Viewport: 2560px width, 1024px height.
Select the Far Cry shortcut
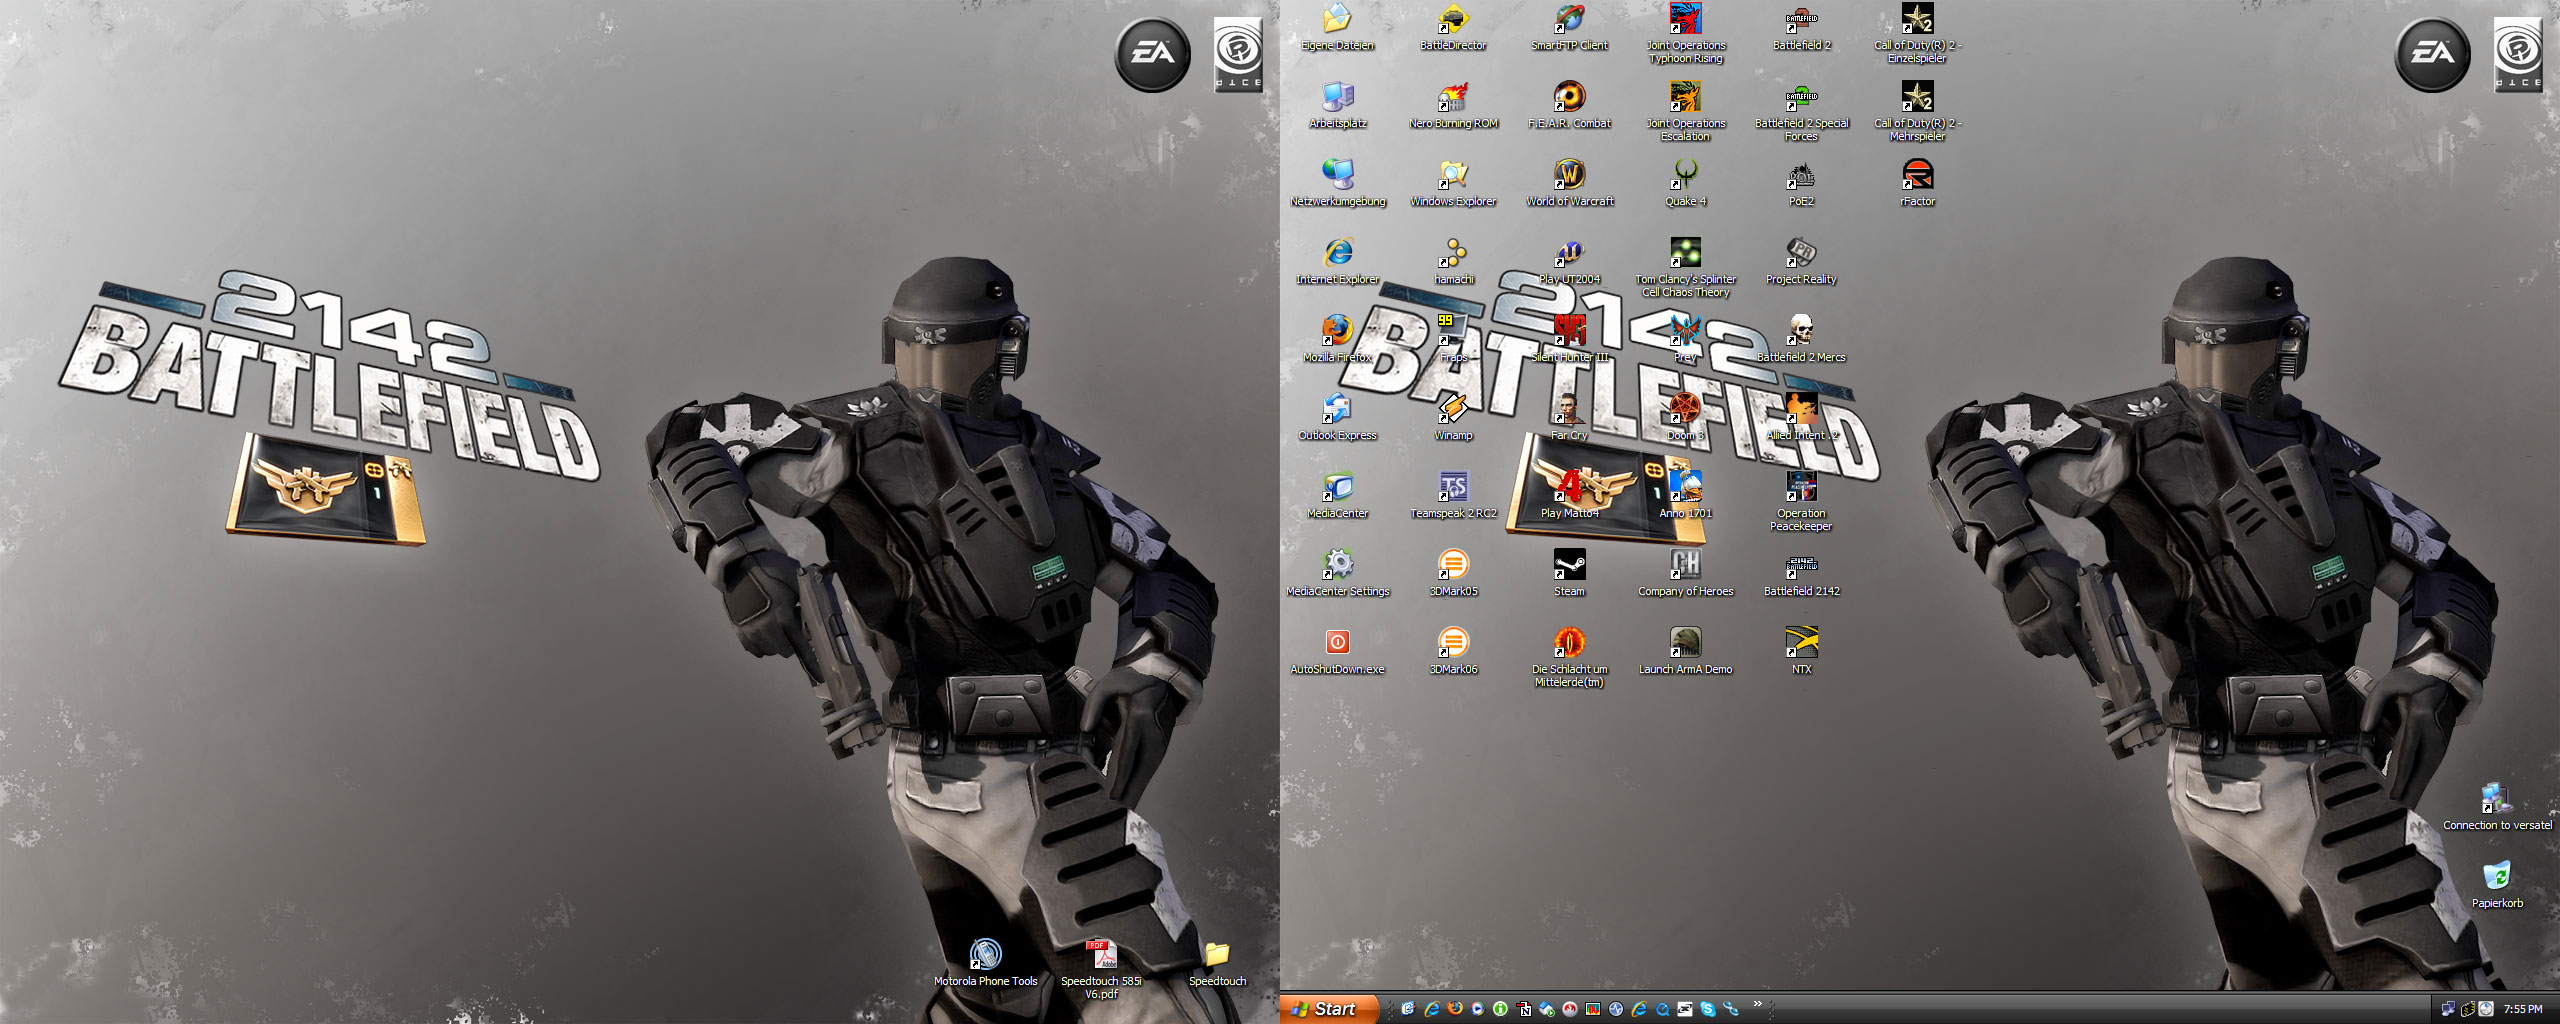pos(1569,417)
